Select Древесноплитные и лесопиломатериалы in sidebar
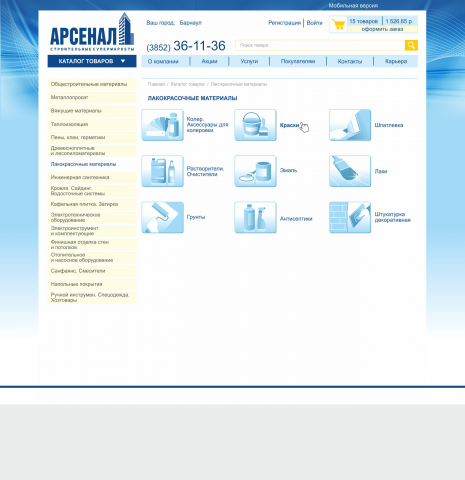 [92, 151]
